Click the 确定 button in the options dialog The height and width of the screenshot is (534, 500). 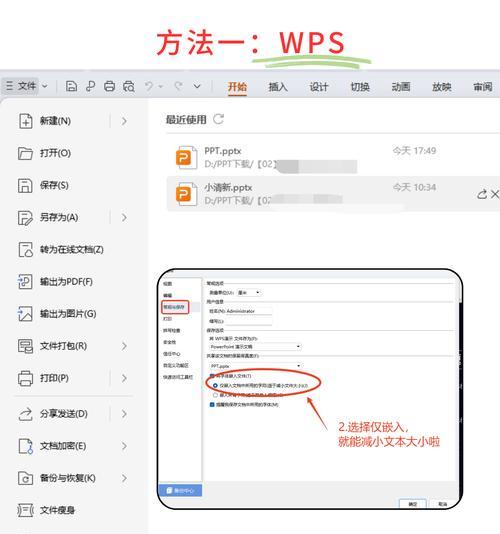pos(412,504)
